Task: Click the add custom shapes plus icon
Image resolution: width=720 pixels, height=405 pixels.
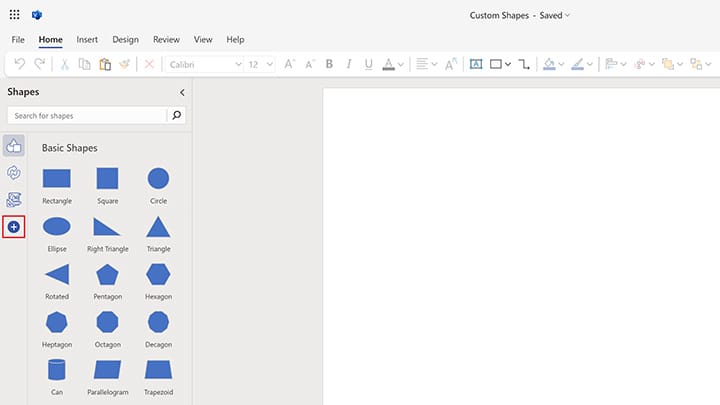Action: pos(13,227)
